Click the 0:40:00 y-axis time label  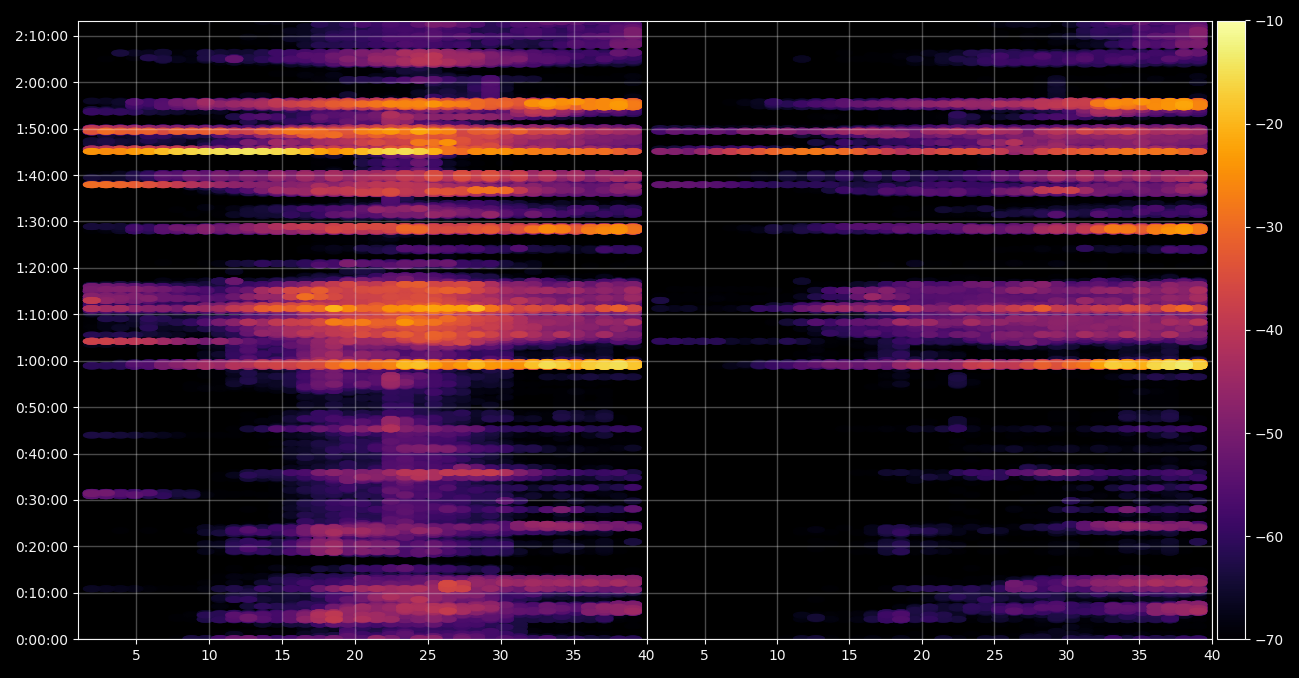(x=43, y=454)
